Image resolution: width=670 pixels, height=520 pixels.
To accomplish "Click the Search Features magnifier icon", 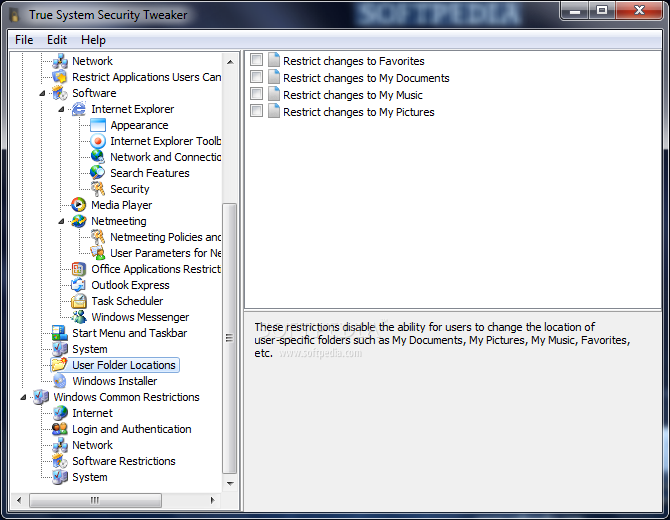I will (x=98, y=173).
